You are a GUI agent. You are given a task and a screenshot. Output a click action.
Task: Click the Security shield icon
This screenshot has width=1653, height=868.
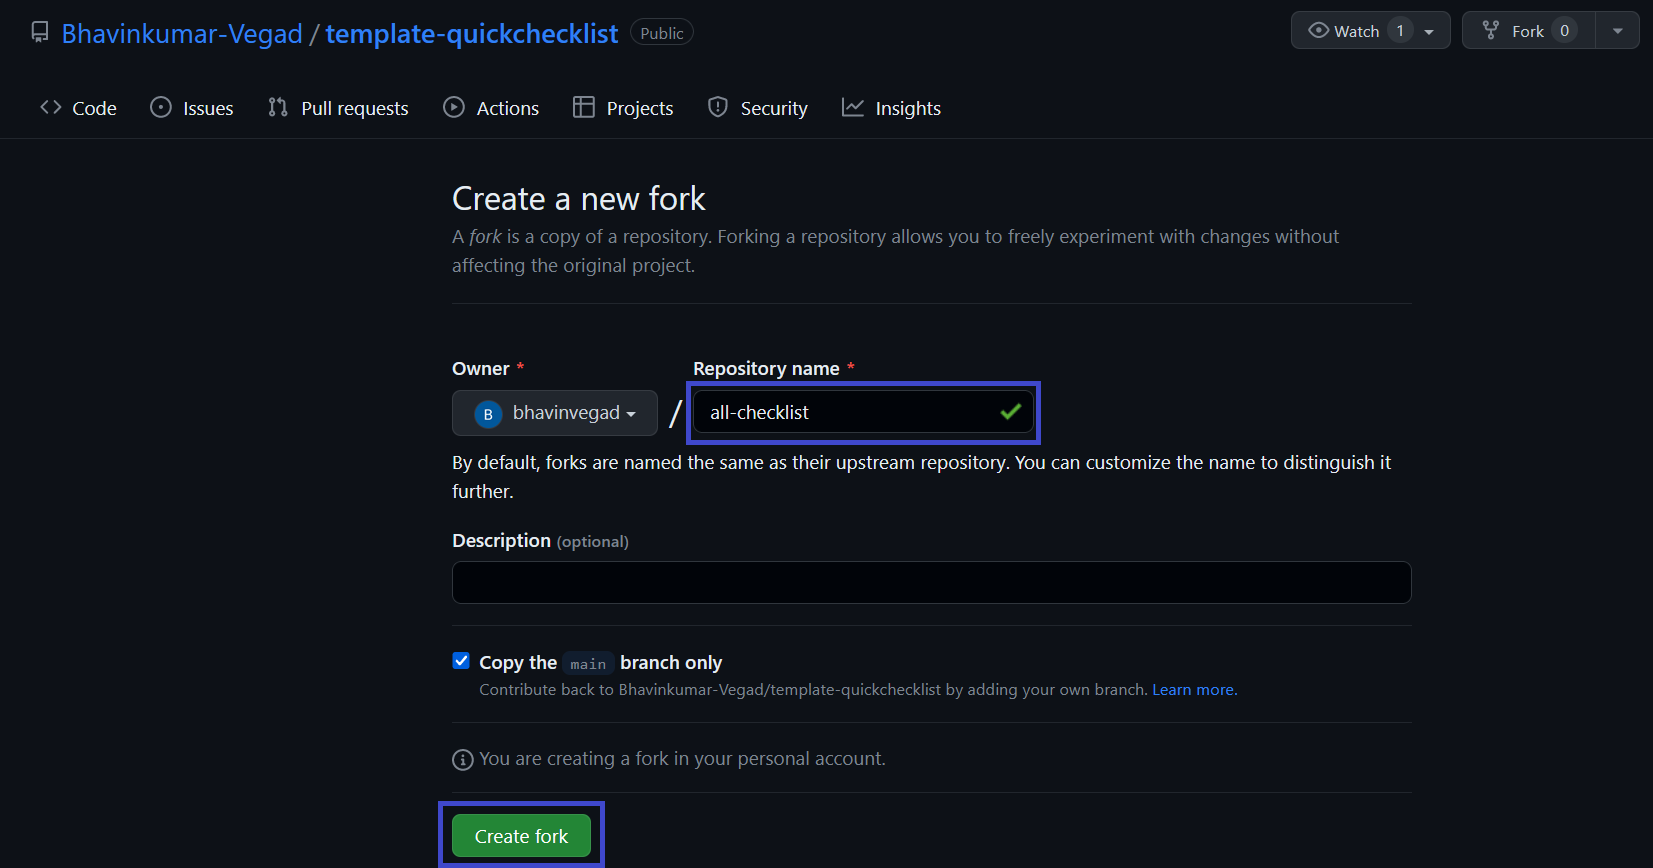click(x=718, y=107)
